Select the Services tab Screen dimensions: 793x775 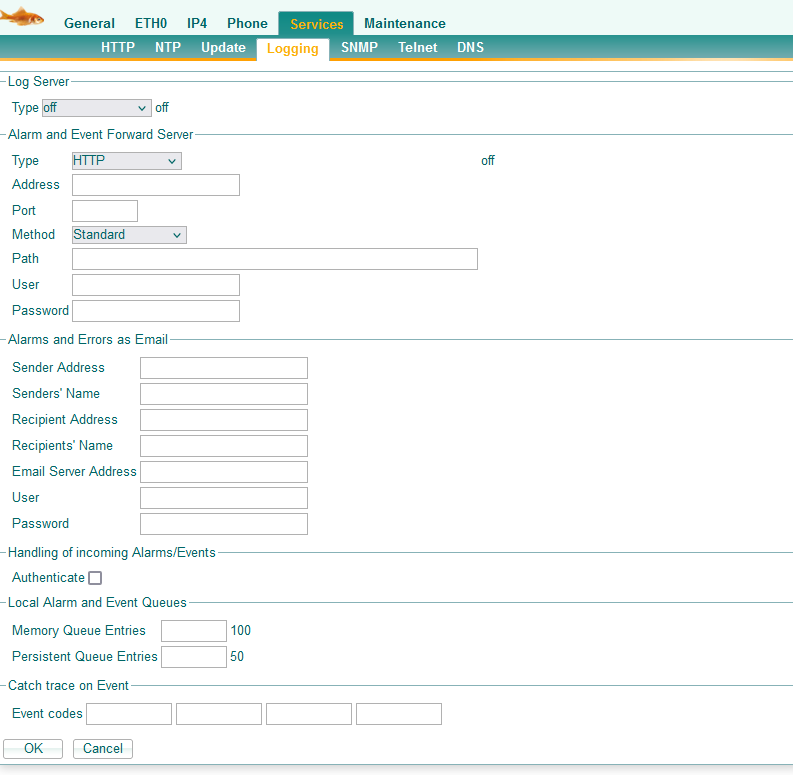click(x=316, y=24)
